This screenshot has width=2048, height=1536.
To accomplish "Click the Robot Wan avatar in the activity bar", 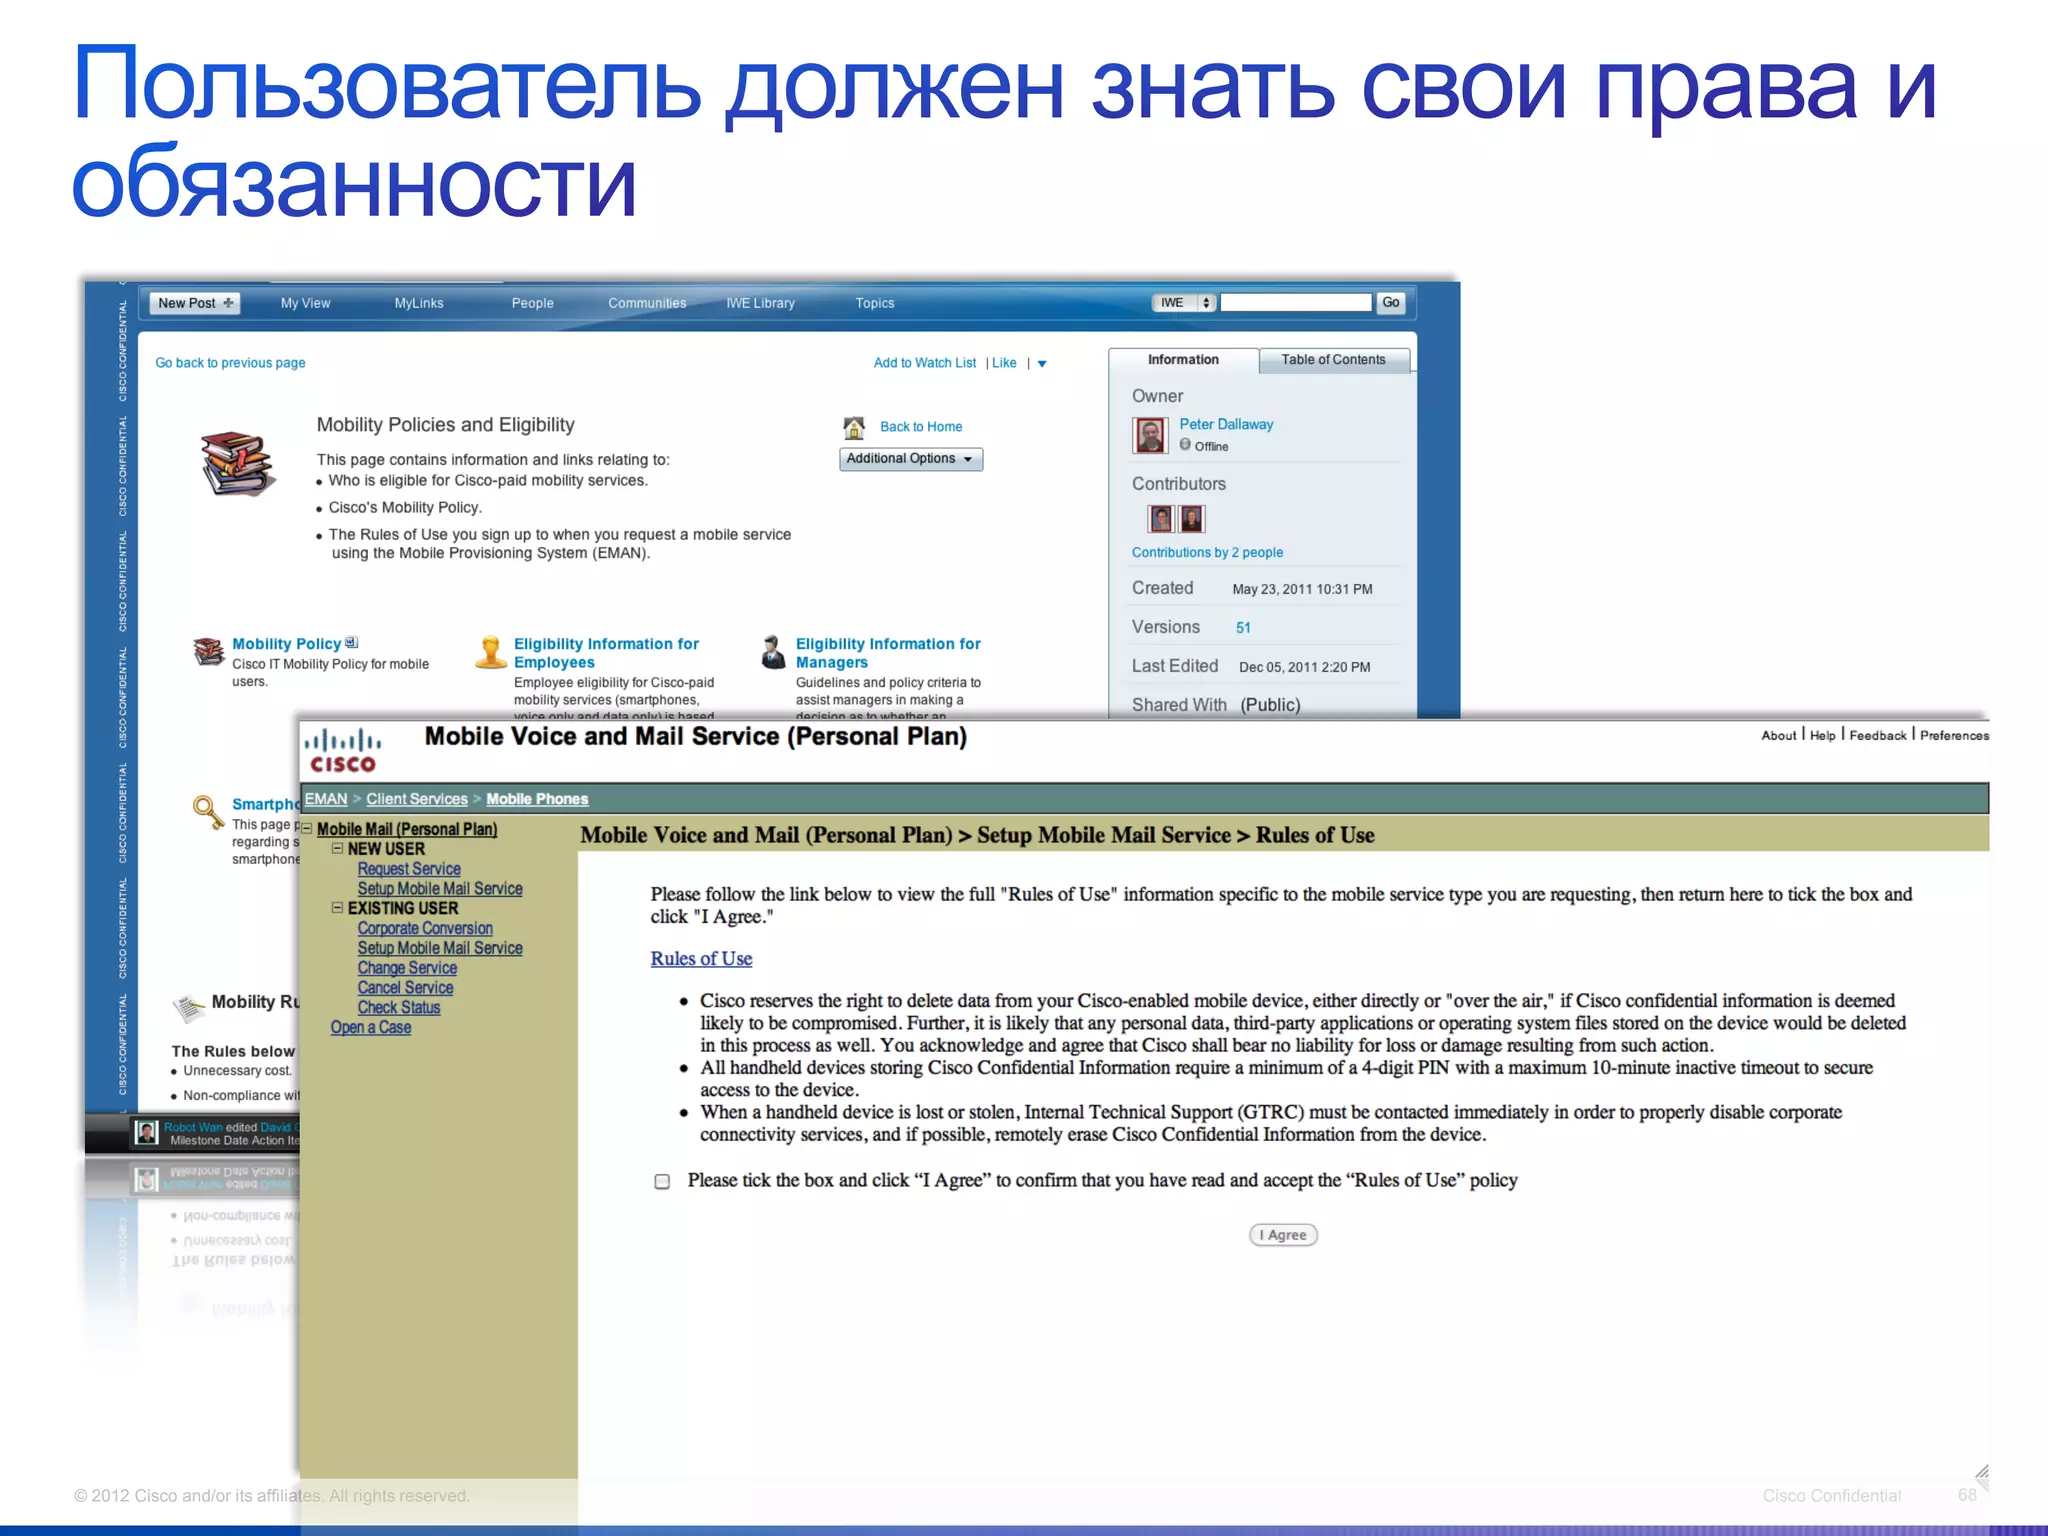I will pyautogui.click(x=147, y=1132).
